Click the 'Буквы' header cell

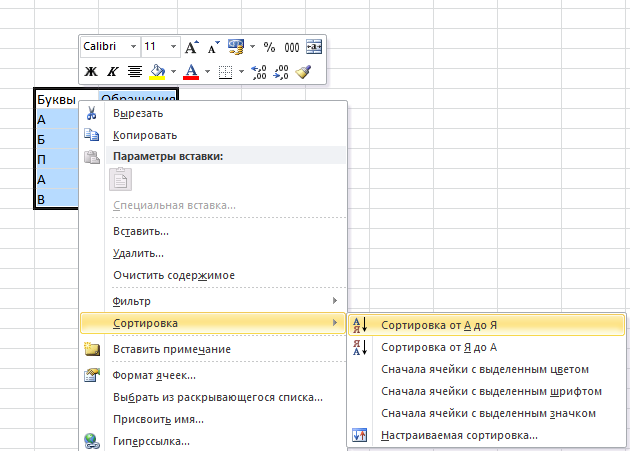coord(55,99)
